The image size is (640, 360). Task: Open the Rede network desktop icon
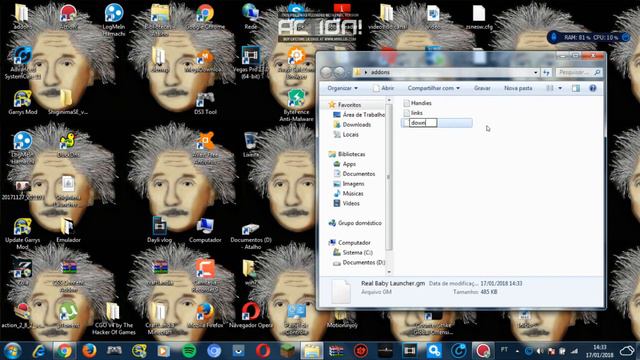(251, 17)
